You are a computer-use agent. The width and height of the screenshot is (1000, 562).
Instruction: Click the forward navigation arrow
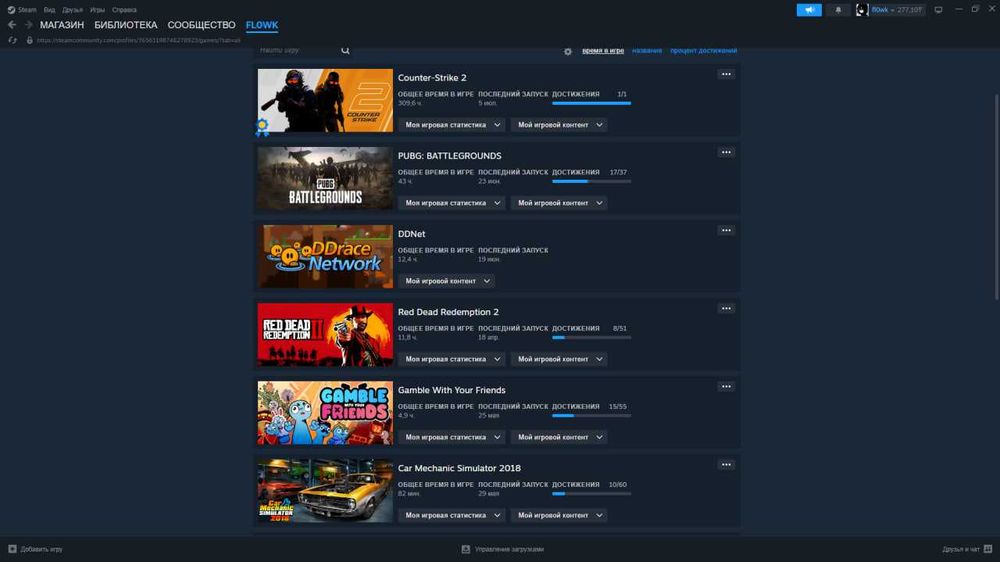click(28, 25)
